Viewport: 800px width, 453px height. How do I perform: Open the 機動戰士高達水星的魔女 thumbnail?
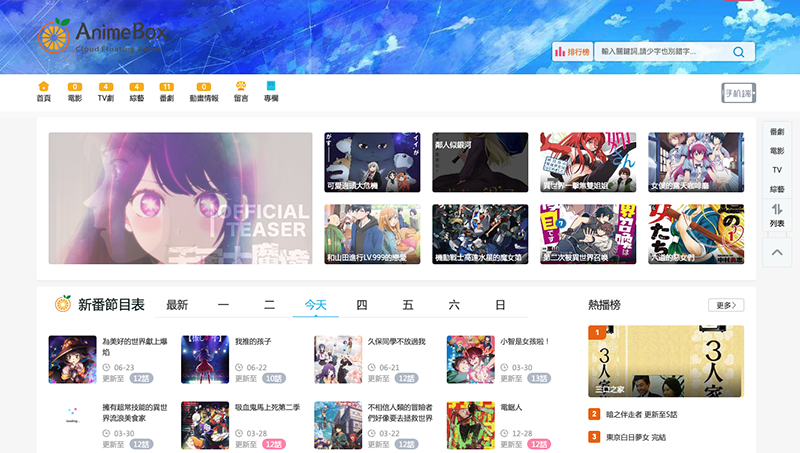[480, 234]
